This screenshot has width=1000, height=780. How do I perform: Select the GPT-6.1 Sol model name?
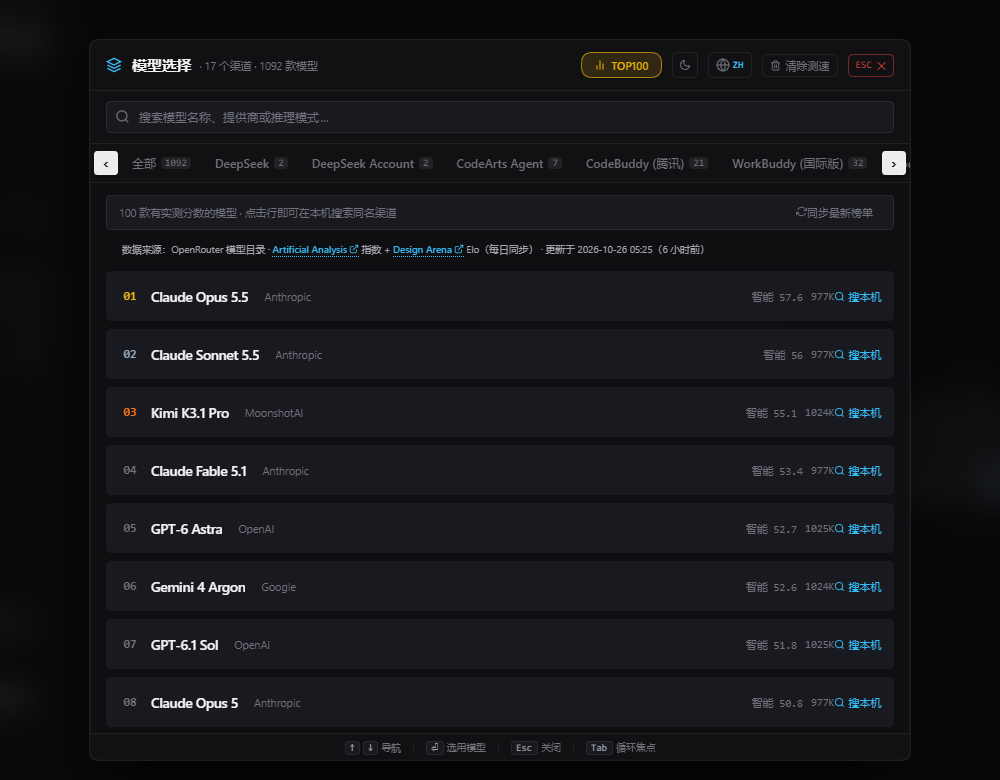(x=184, y=645)
